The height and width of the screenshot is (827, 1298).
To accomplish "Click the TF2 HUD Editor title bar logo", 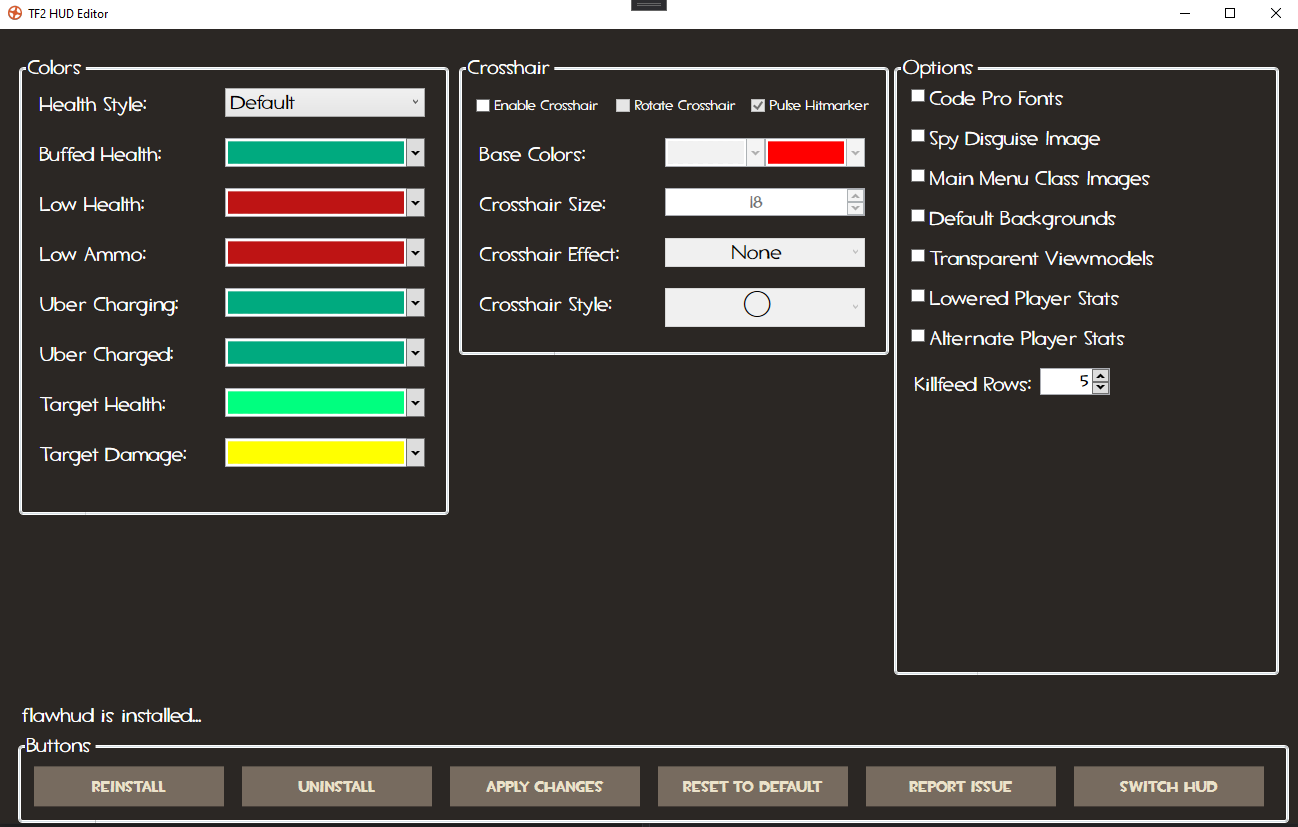I will point(12,13).
